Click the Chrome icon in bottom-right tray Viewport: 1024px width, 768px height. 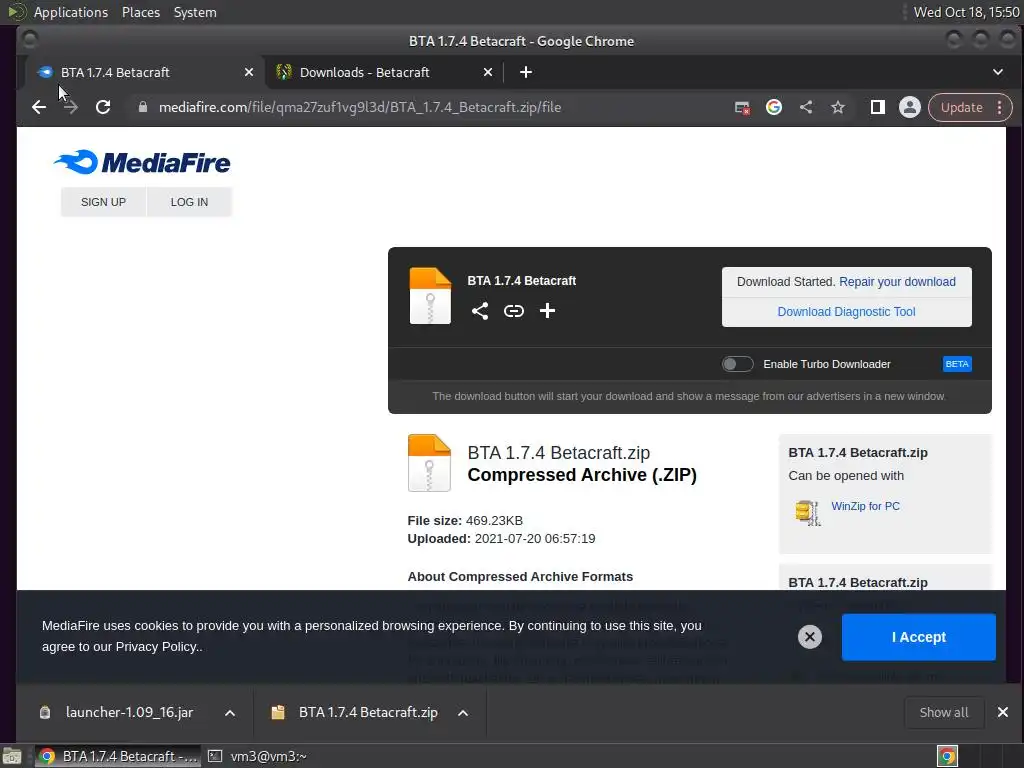tap(947, 756)
